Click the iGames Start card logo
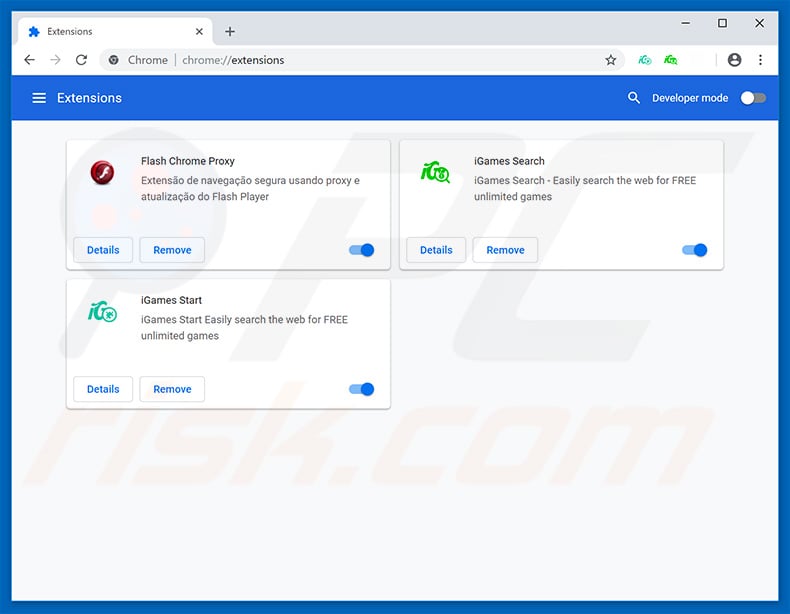The height and width of the screenshot is (614, 790). (x=102, y=312)
